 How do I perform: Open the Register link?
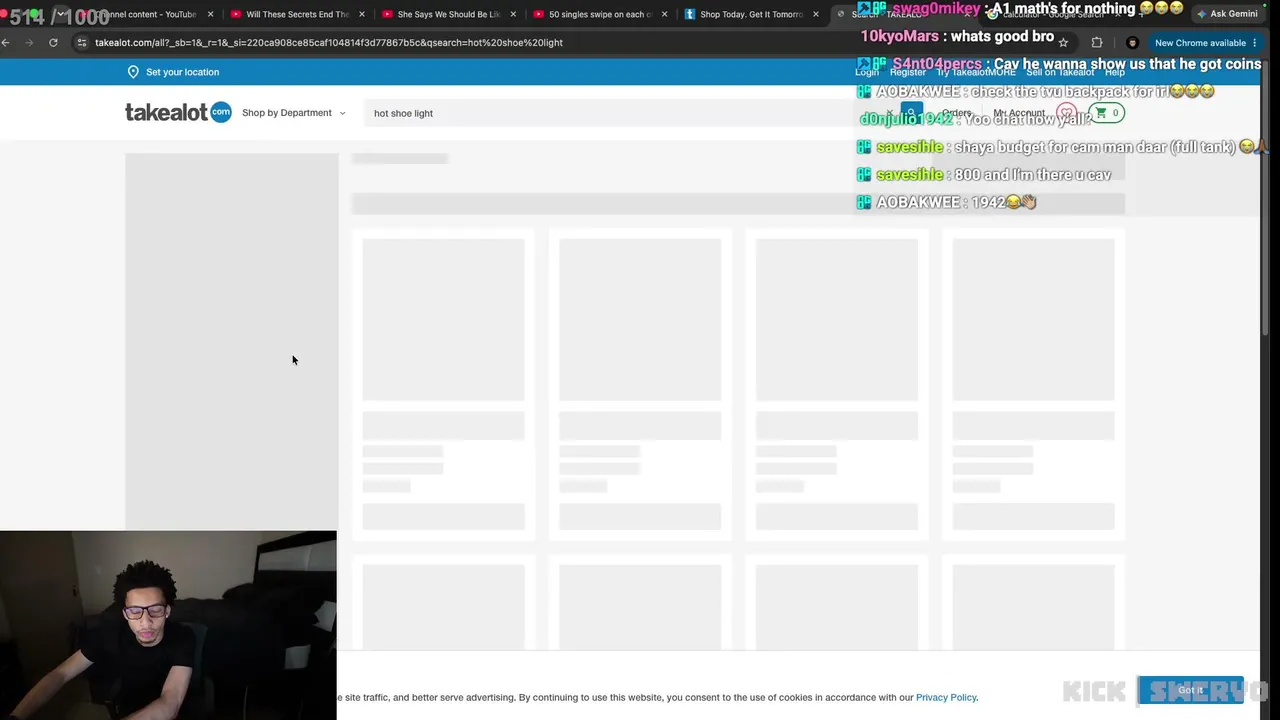(908, 72)
